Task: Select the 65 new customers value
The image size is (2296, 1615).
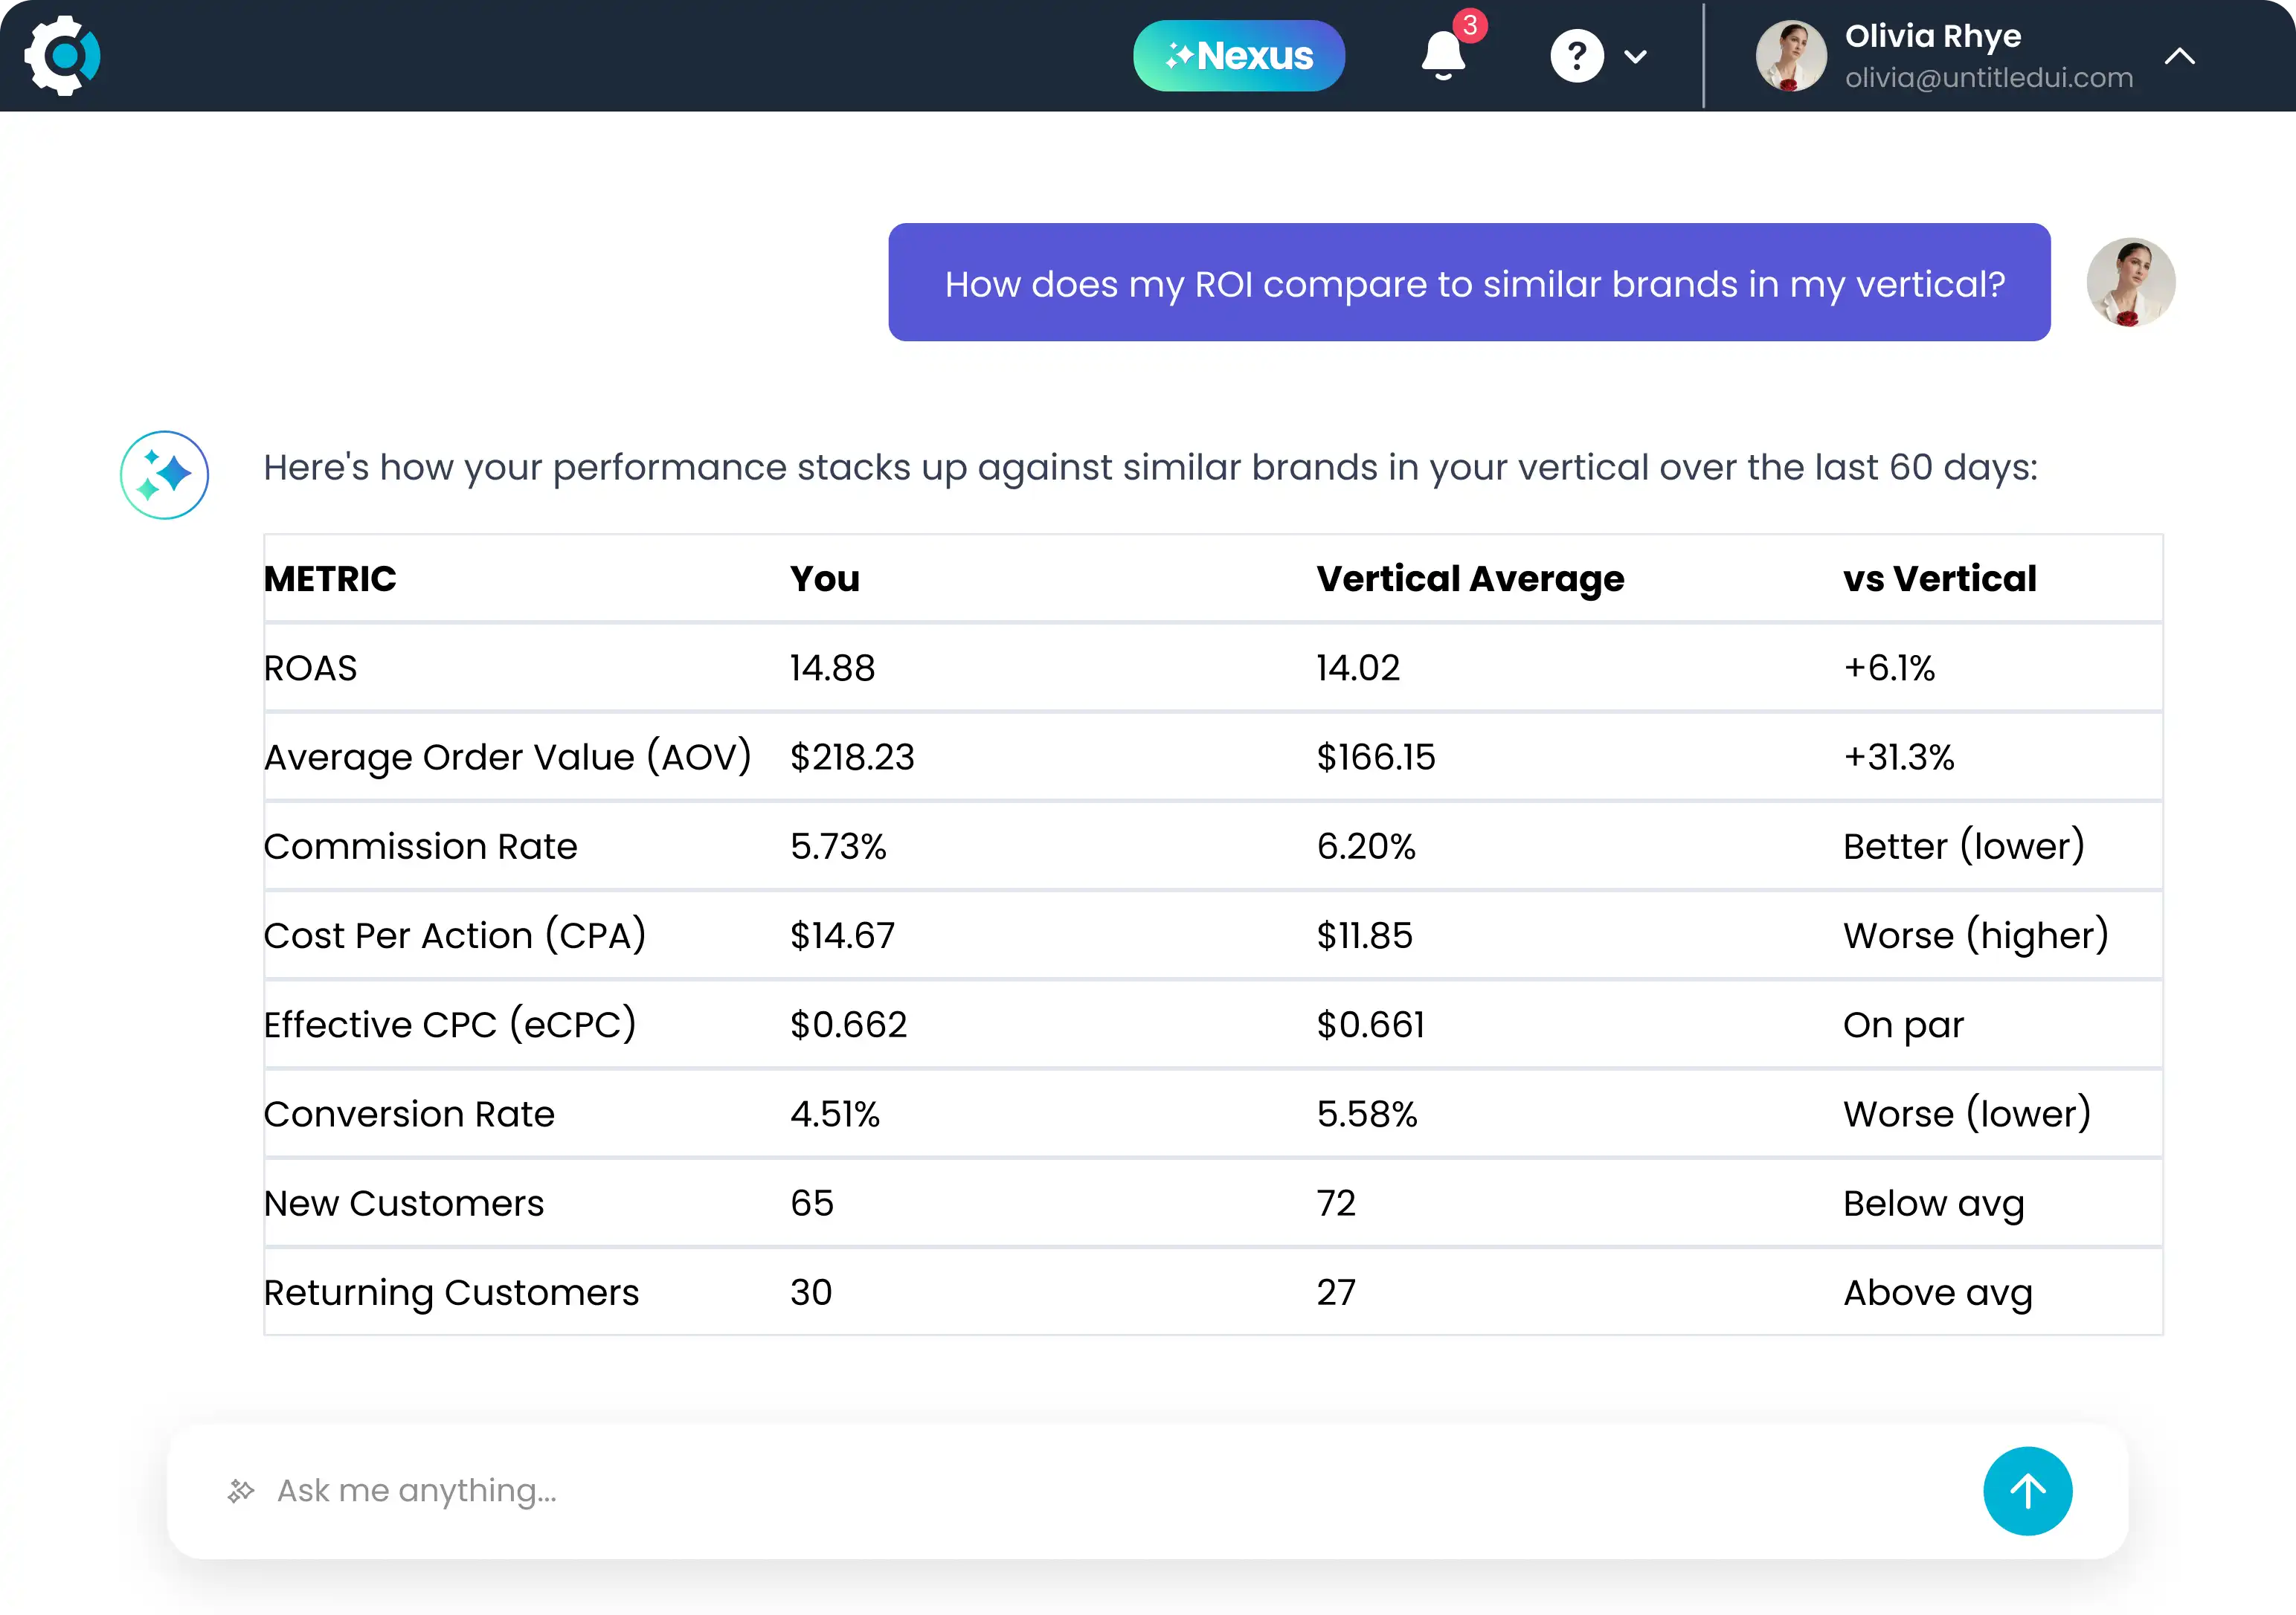Action: tap(812, 1203)
